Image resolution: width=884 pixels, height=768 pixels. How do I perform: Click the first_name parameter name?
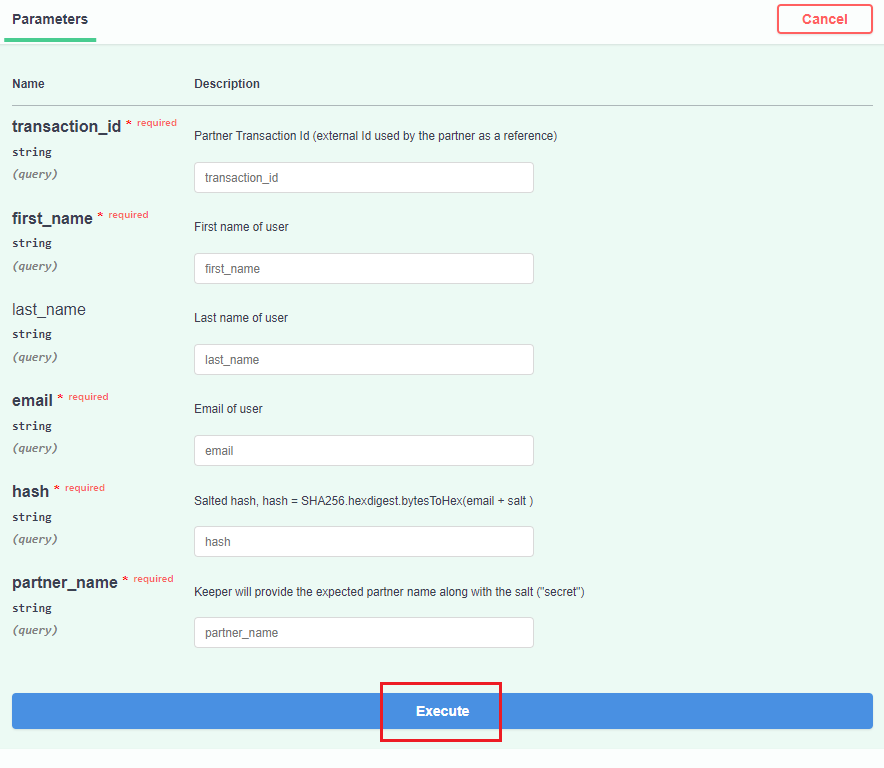pyautogui.click(x=52, y=218)
